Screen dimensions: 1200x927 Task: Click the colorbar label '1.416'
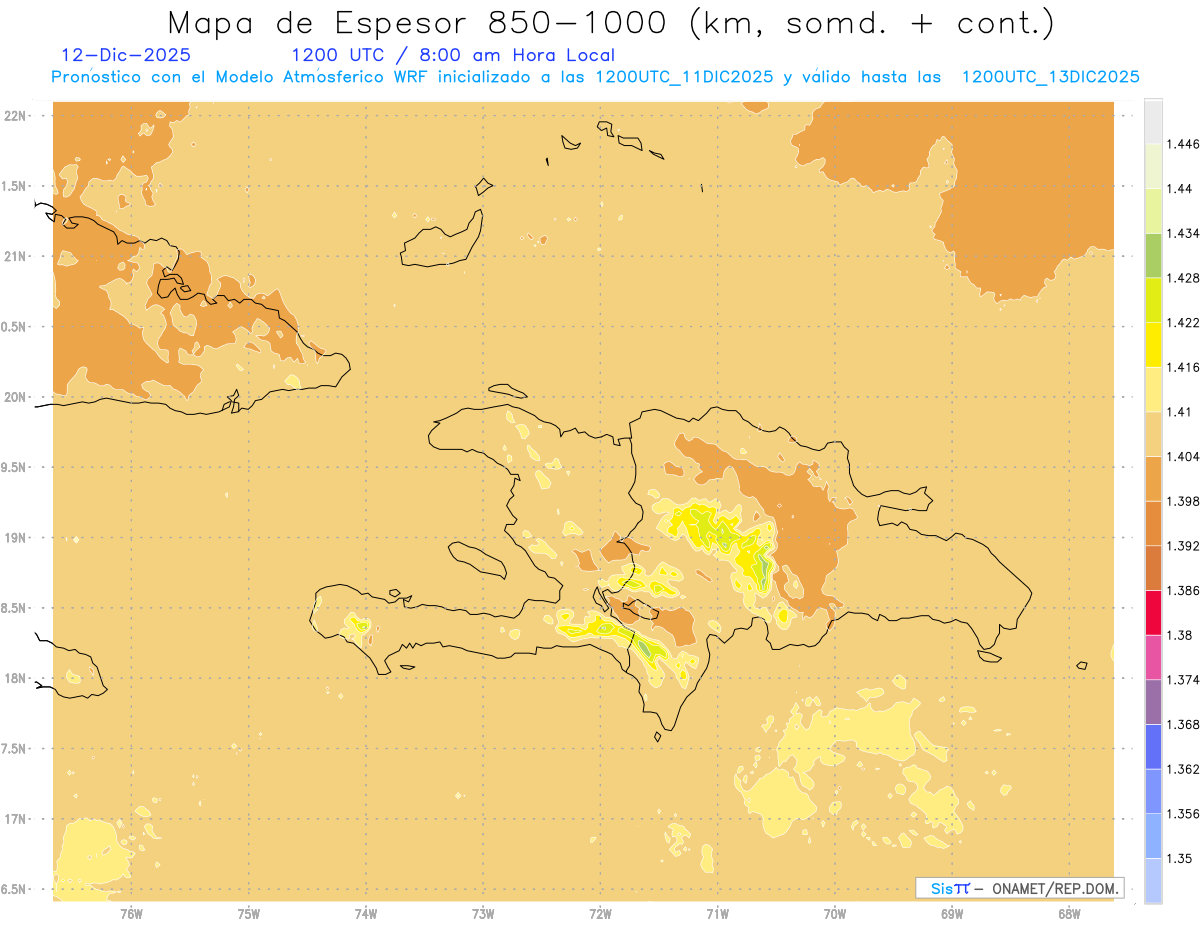pyautogui.click(x=1183, y=367)
